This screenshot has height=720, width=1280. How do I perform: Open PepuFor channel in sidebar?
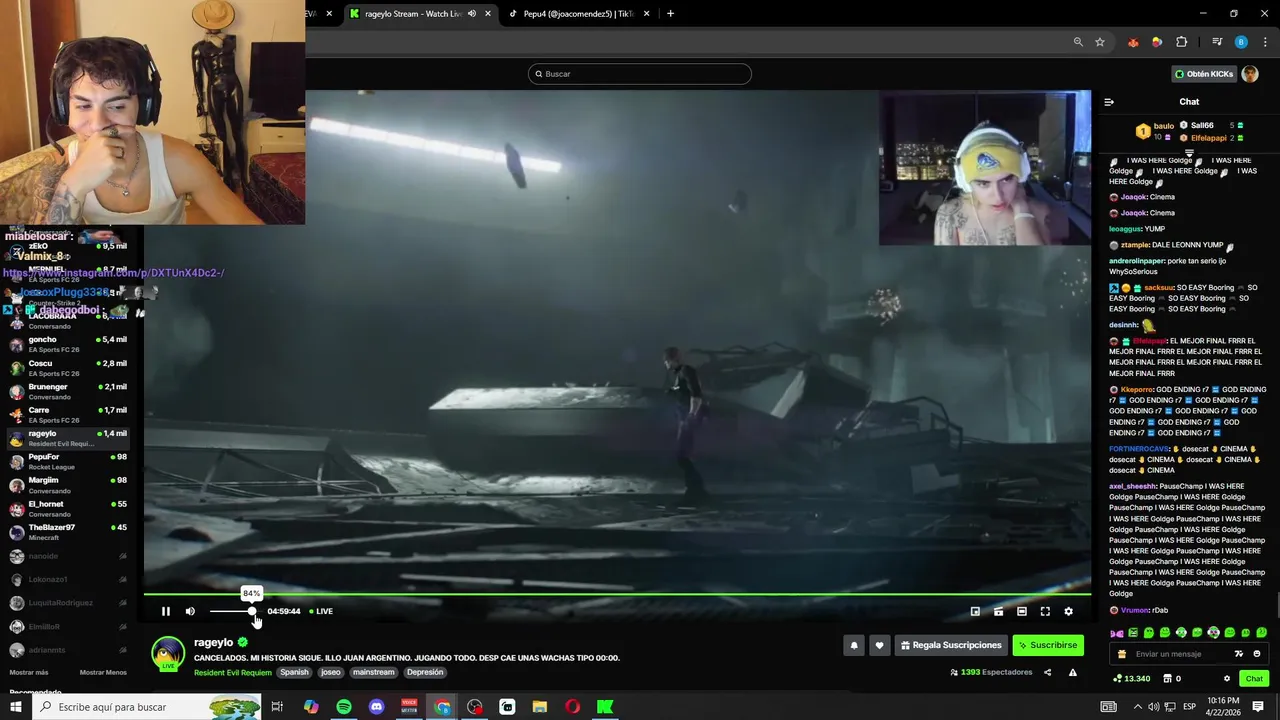(x=68, y=461)
